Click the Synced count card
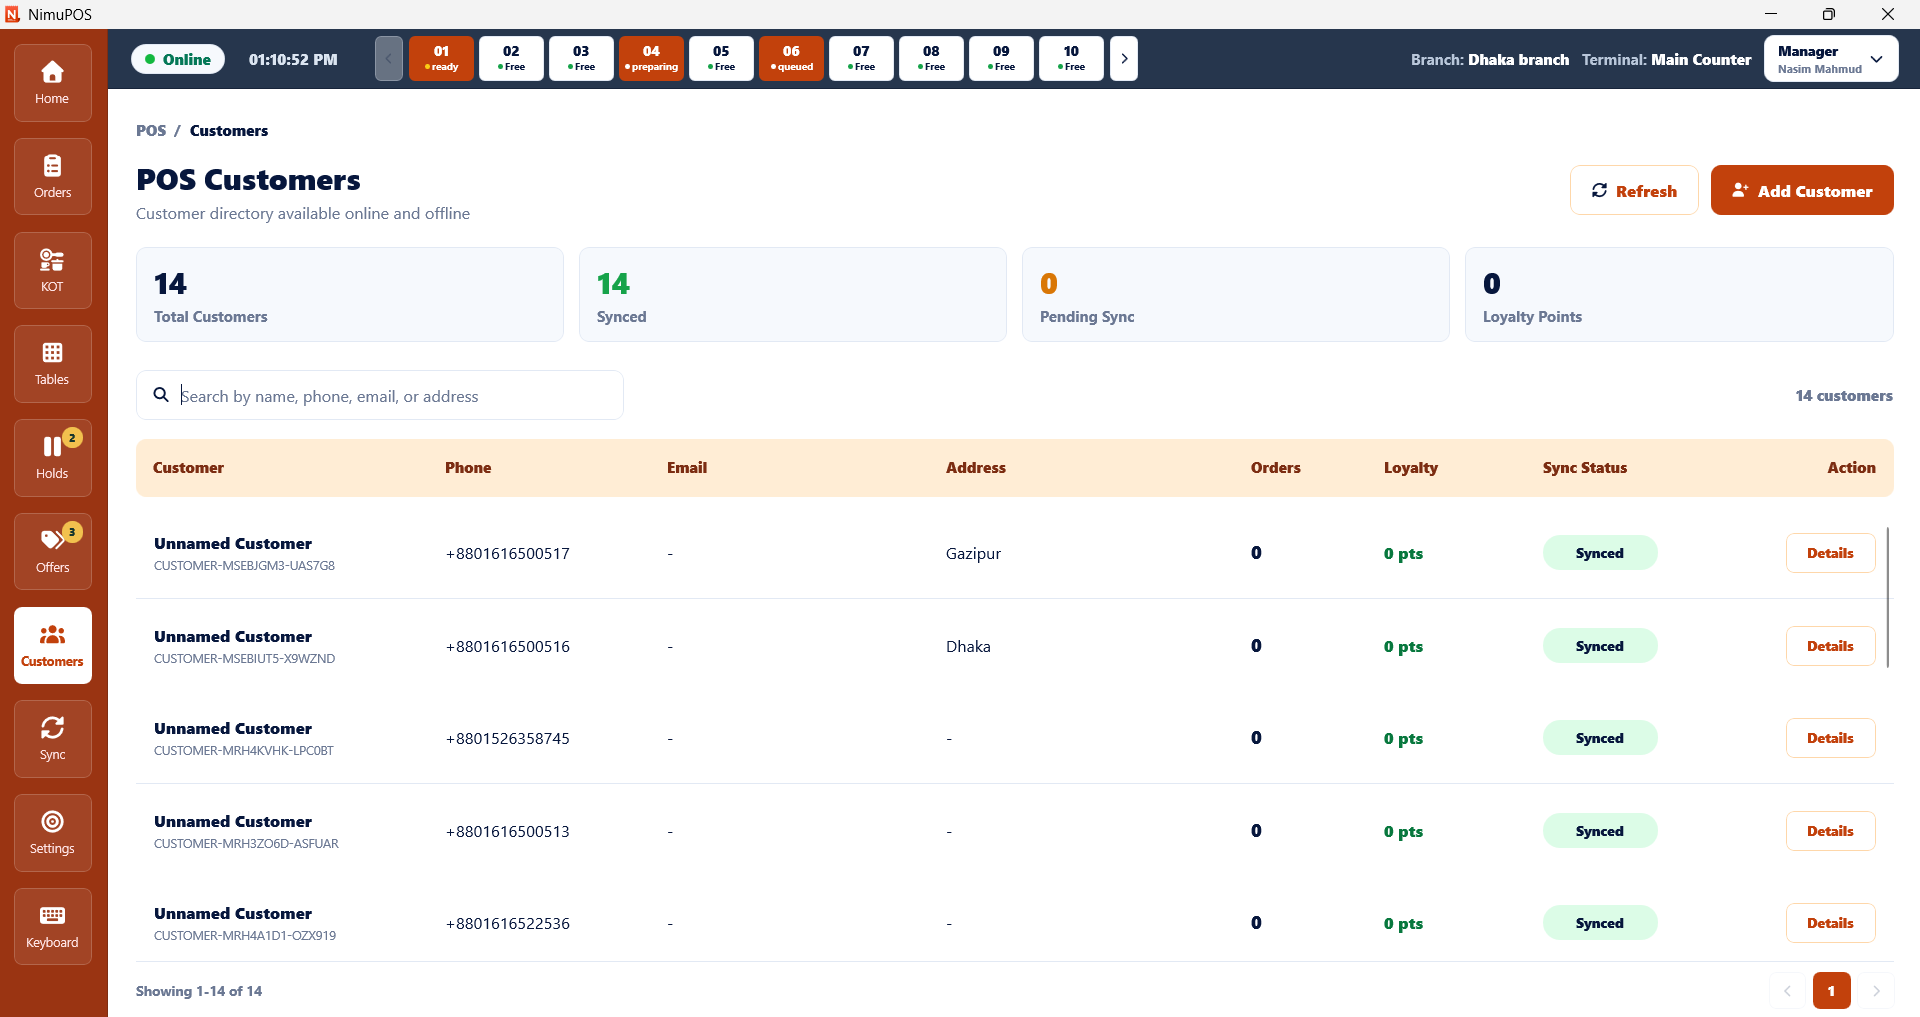Screen dimensions: 1920x1017 (x=793, y=295)
